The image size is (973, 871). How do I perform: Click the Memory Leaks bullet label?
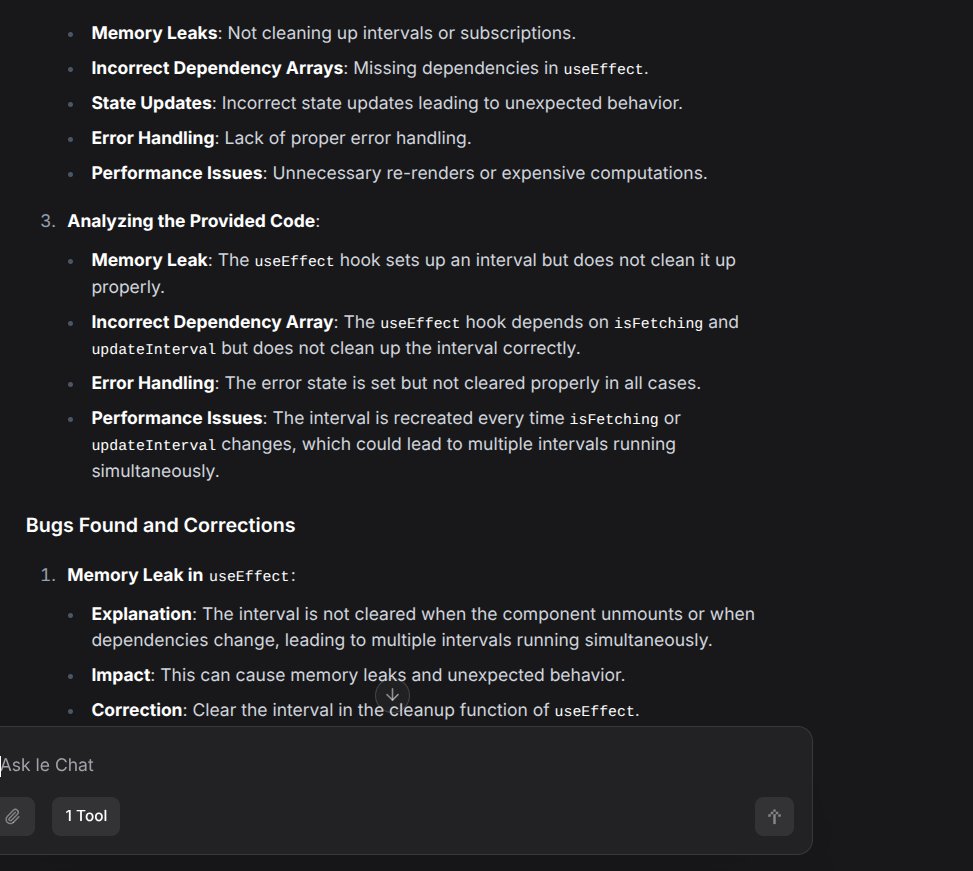pyautogui.click(x=155, y=33)
